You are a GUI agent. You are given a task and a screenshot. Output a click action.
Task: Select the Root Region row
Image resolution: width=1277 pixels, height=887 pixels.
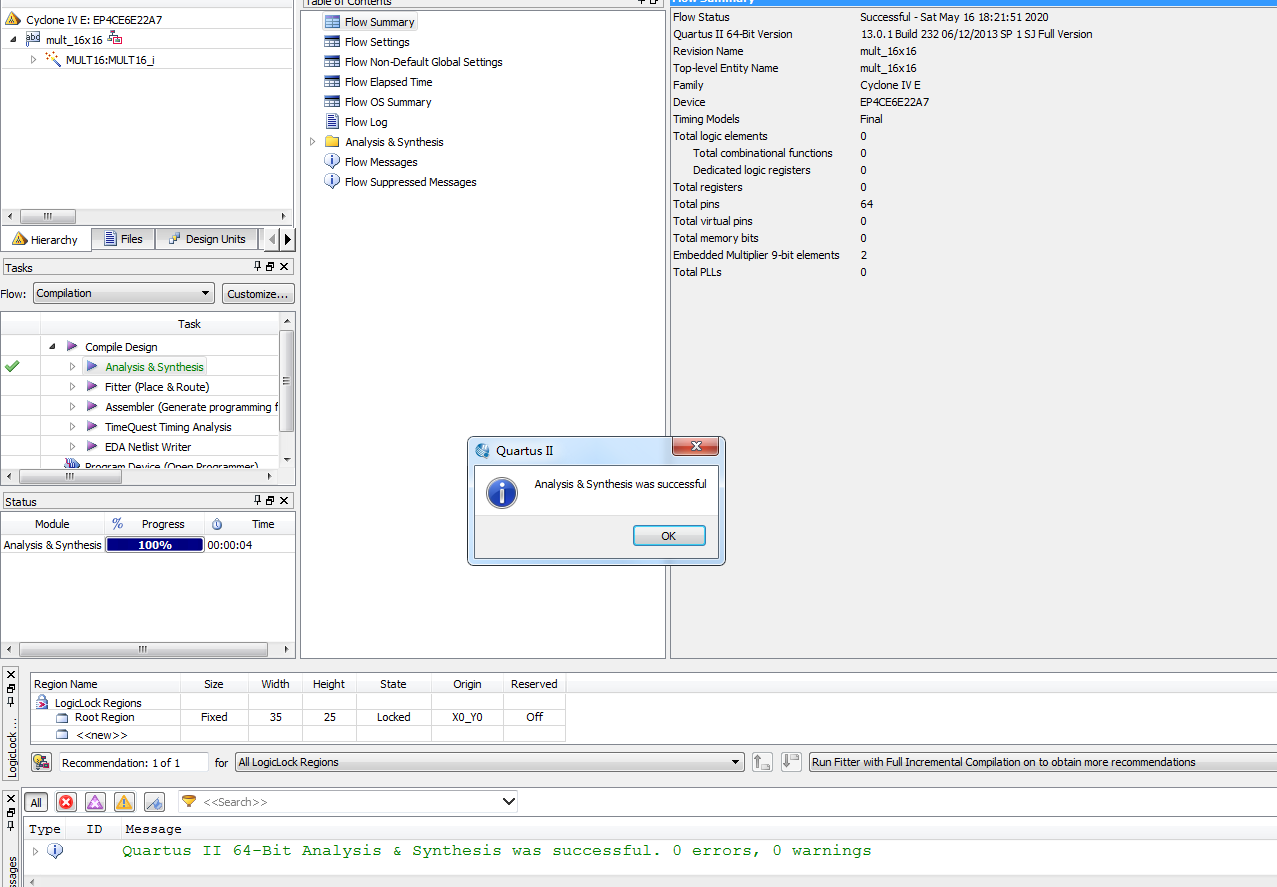[298, 717]
